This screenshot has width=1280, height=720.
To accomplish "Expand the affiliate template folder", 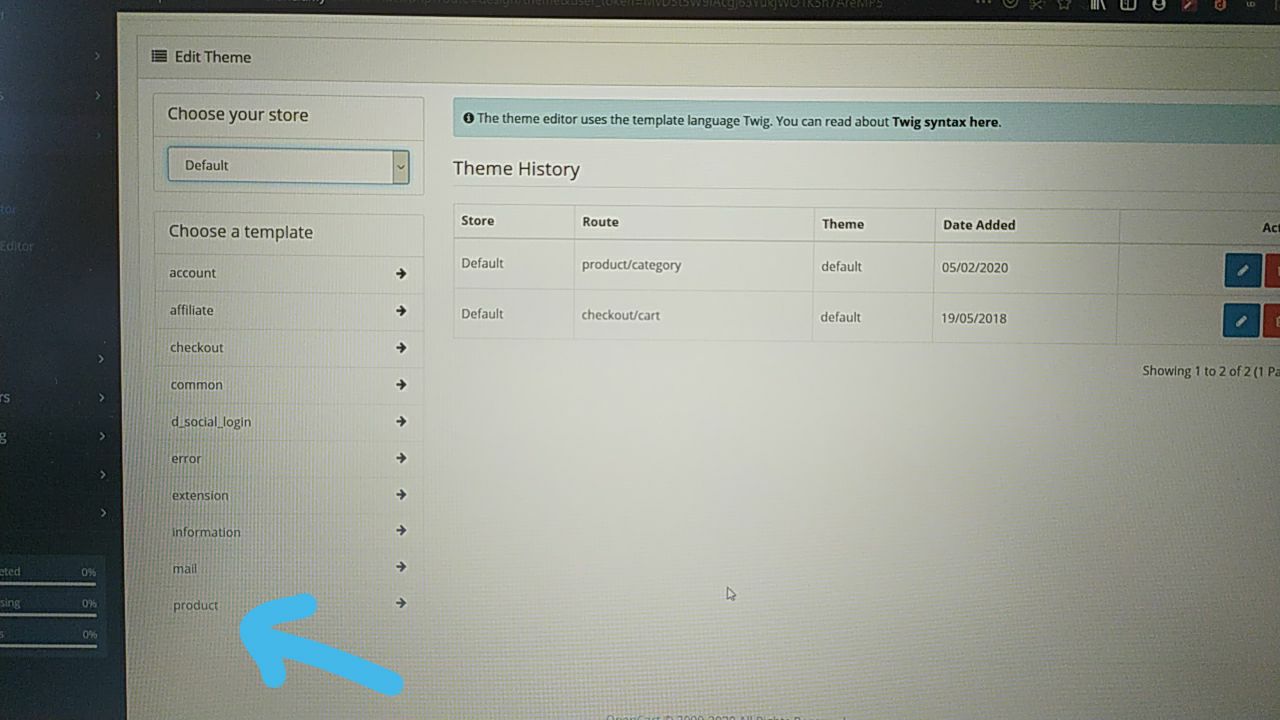I will [x=289, y=310].
